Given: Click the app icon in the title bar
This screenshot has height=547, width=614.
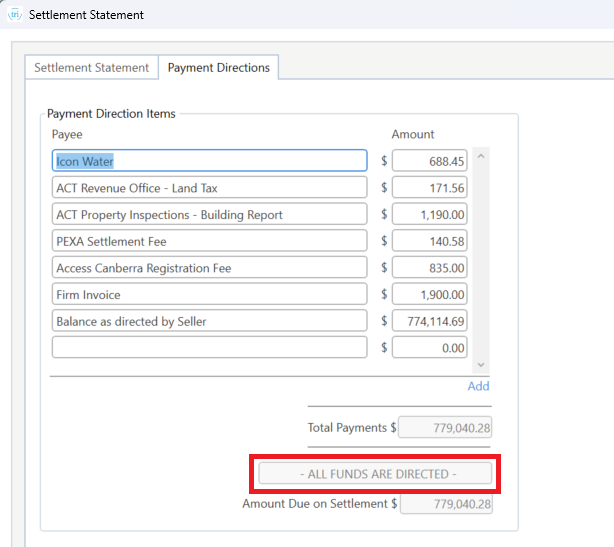Looking at the screenshot, I should [x=15, y=15].
